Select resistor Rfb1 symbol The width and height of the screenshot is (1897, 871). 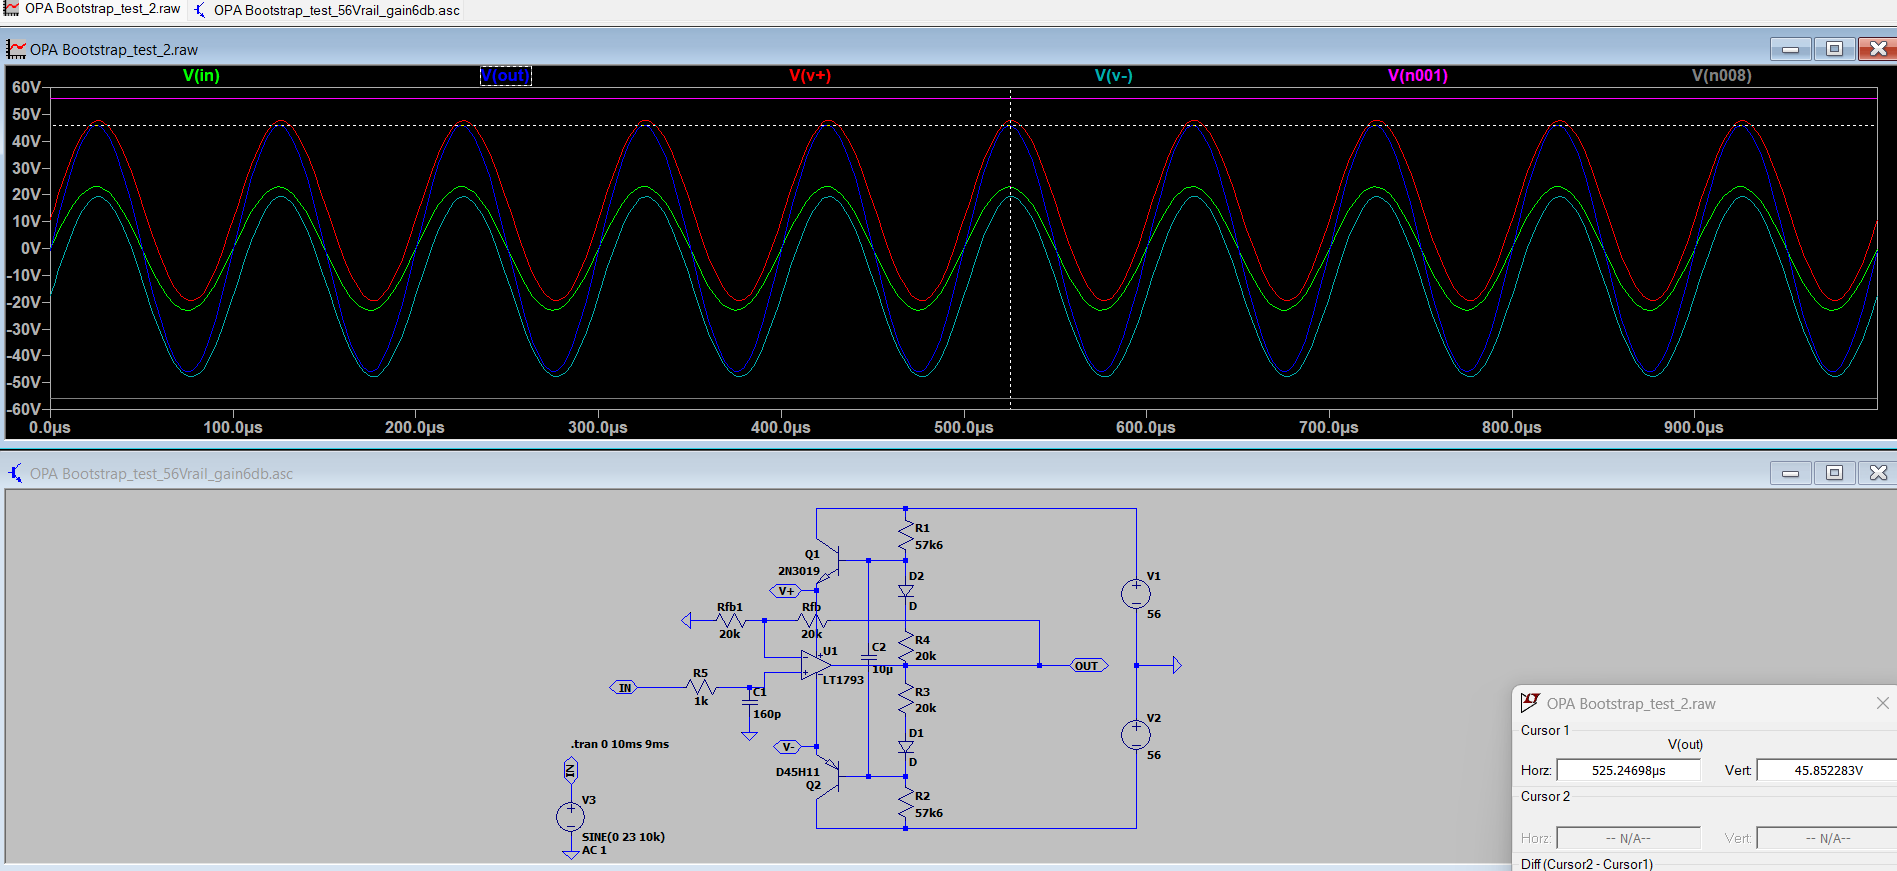tap(730, 621)
